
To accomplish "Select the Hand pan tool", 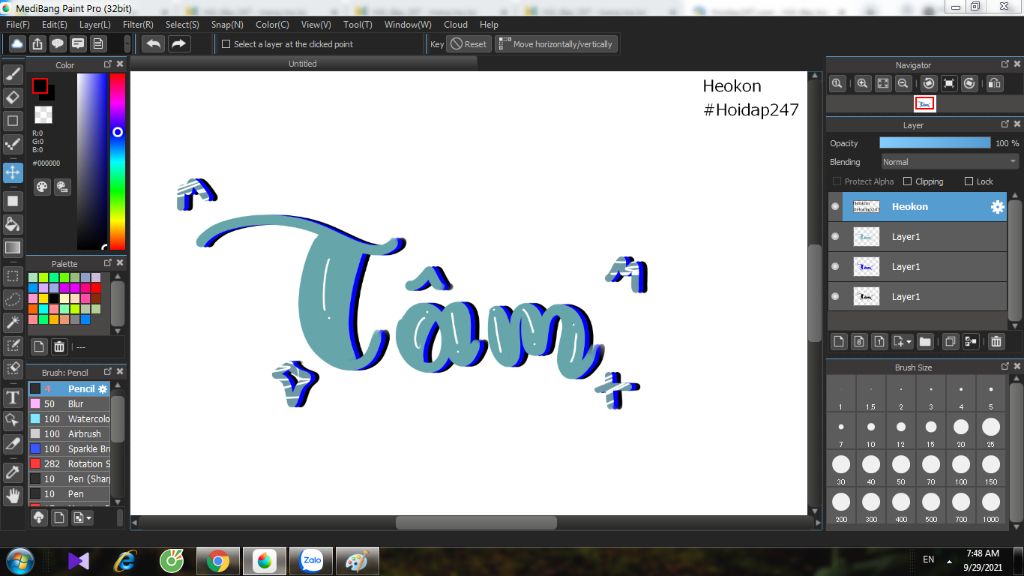I will [x=12, y=496].
